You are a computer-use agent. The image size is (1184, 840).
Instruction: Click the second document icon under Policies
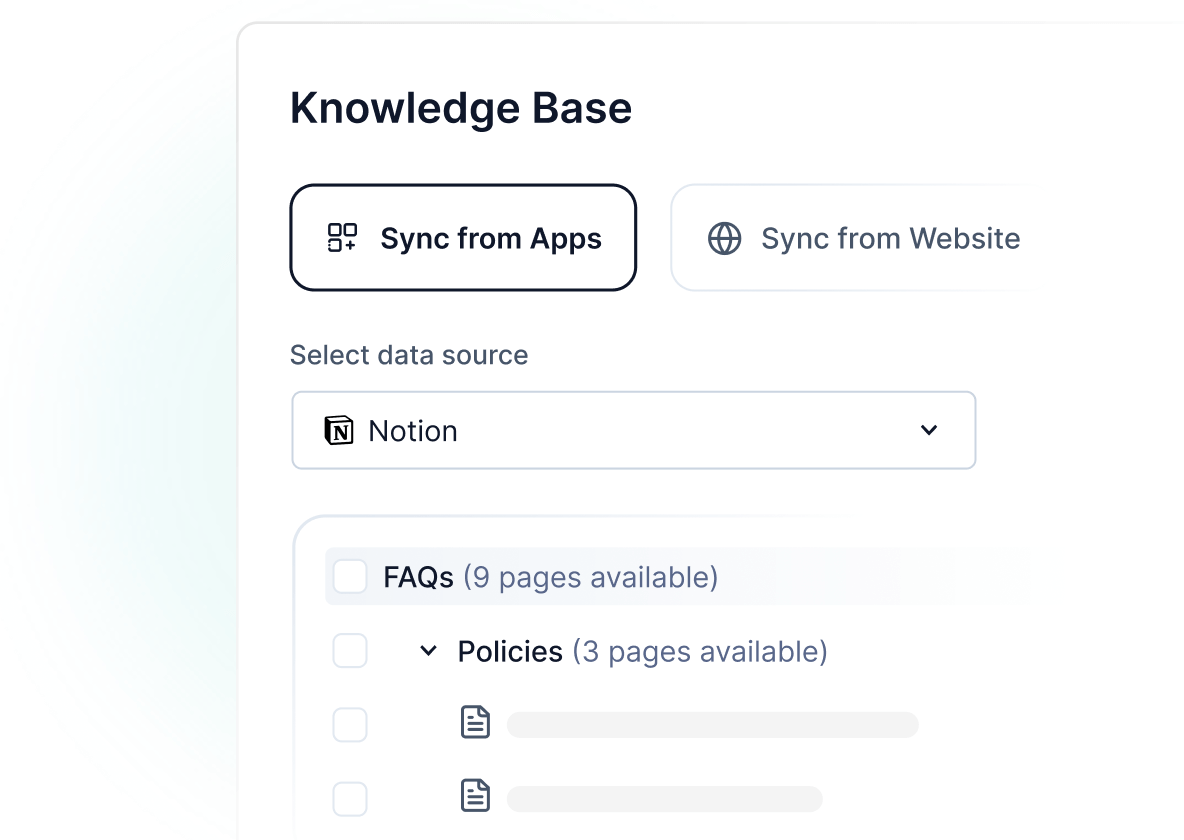[x=475, y=797]
